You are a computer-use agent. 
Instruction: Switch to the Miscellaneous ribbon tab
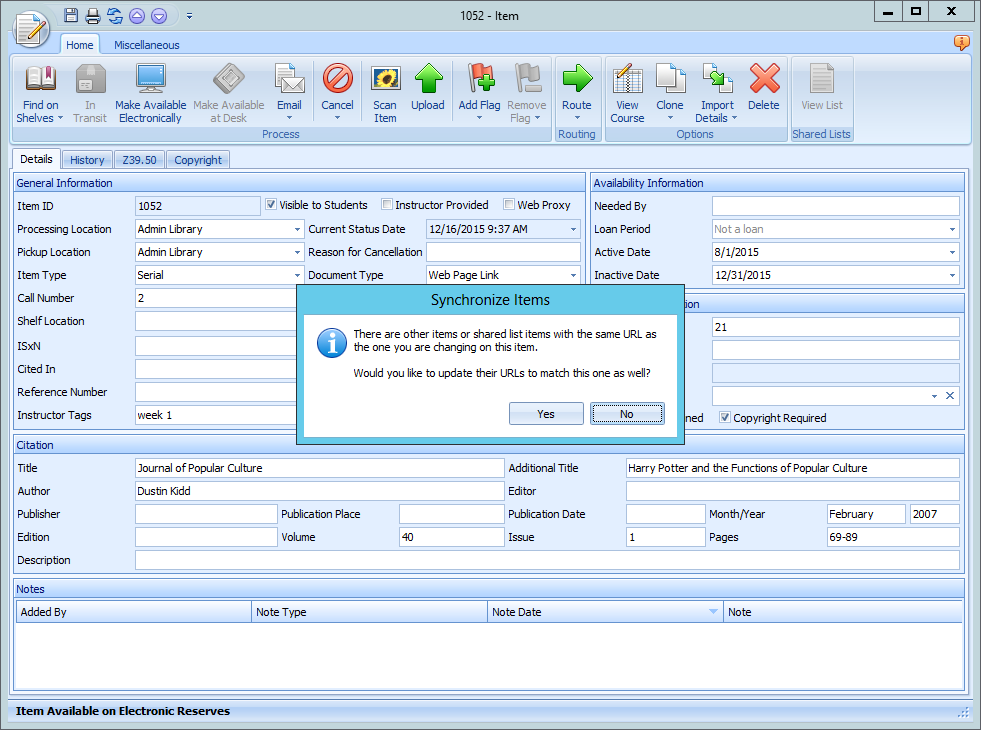tap(146, 44)
